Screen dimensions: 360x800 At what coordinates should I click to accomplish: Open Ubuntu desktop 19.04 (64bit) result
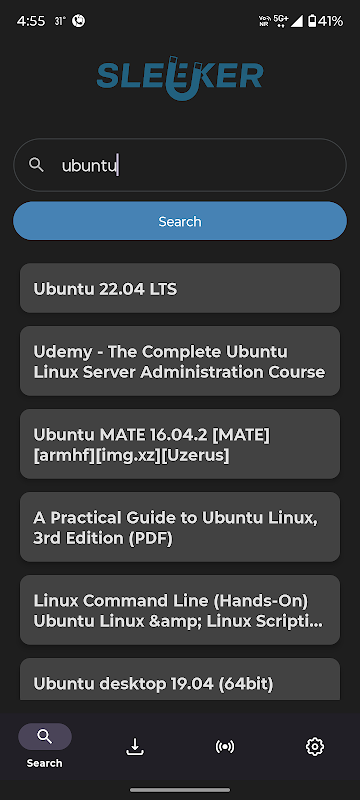click(x=180, y=680)
